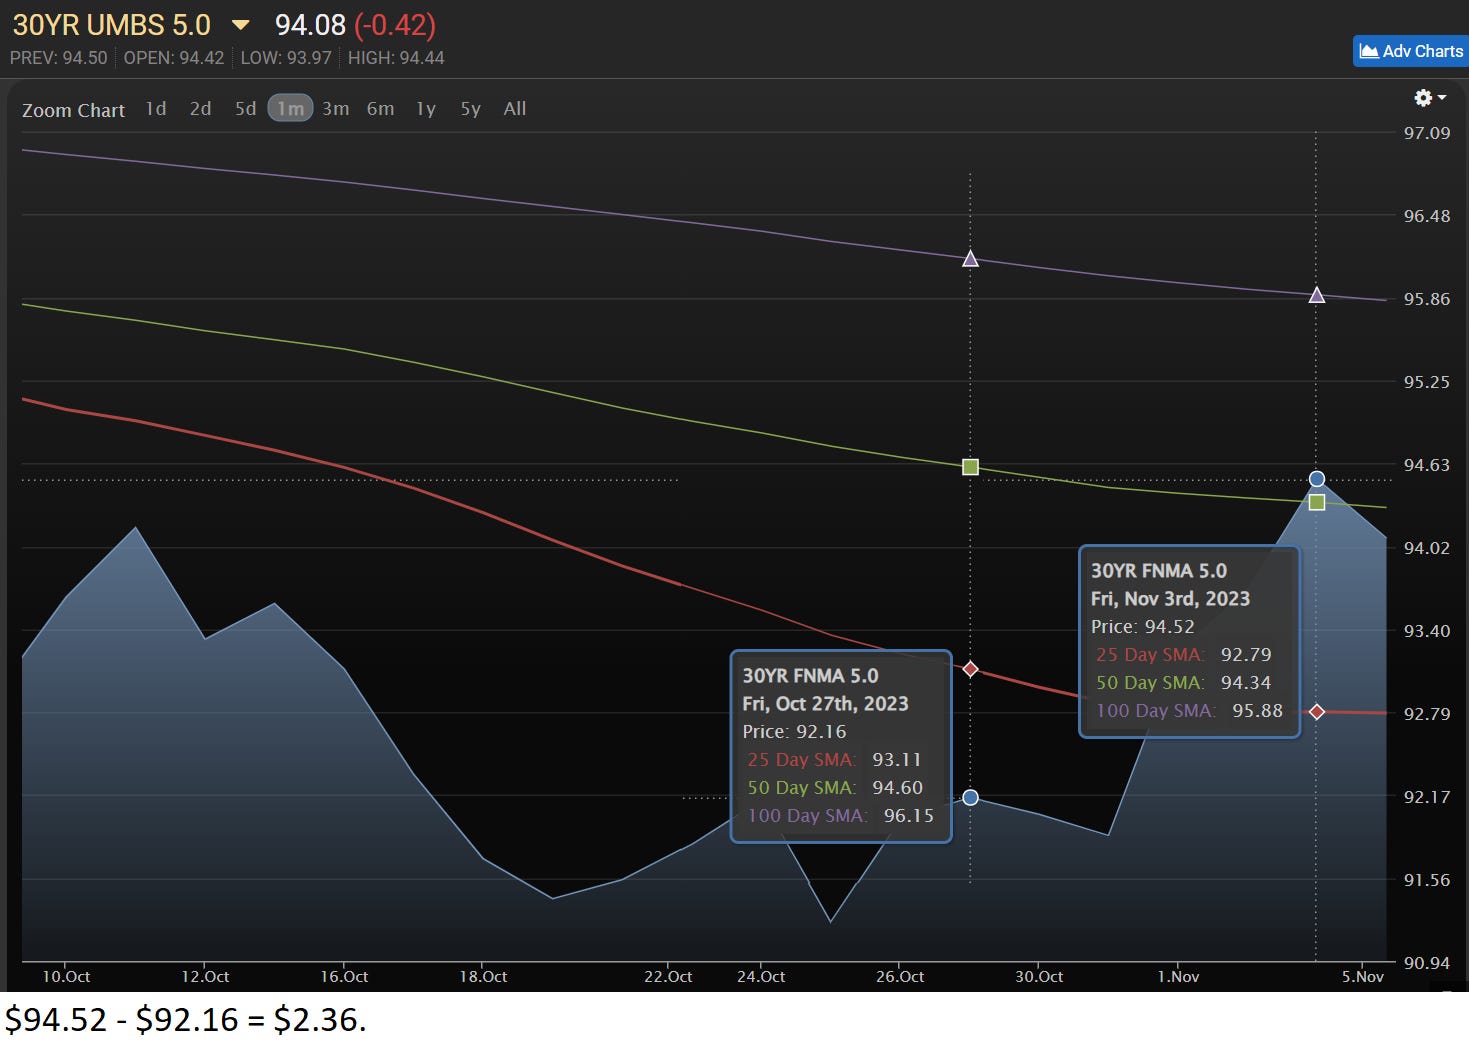Viewport: 1469px width, 1042px height.
Task: Click the 30YR UMBS 5.0 title text
Action: tap(112, 25)
